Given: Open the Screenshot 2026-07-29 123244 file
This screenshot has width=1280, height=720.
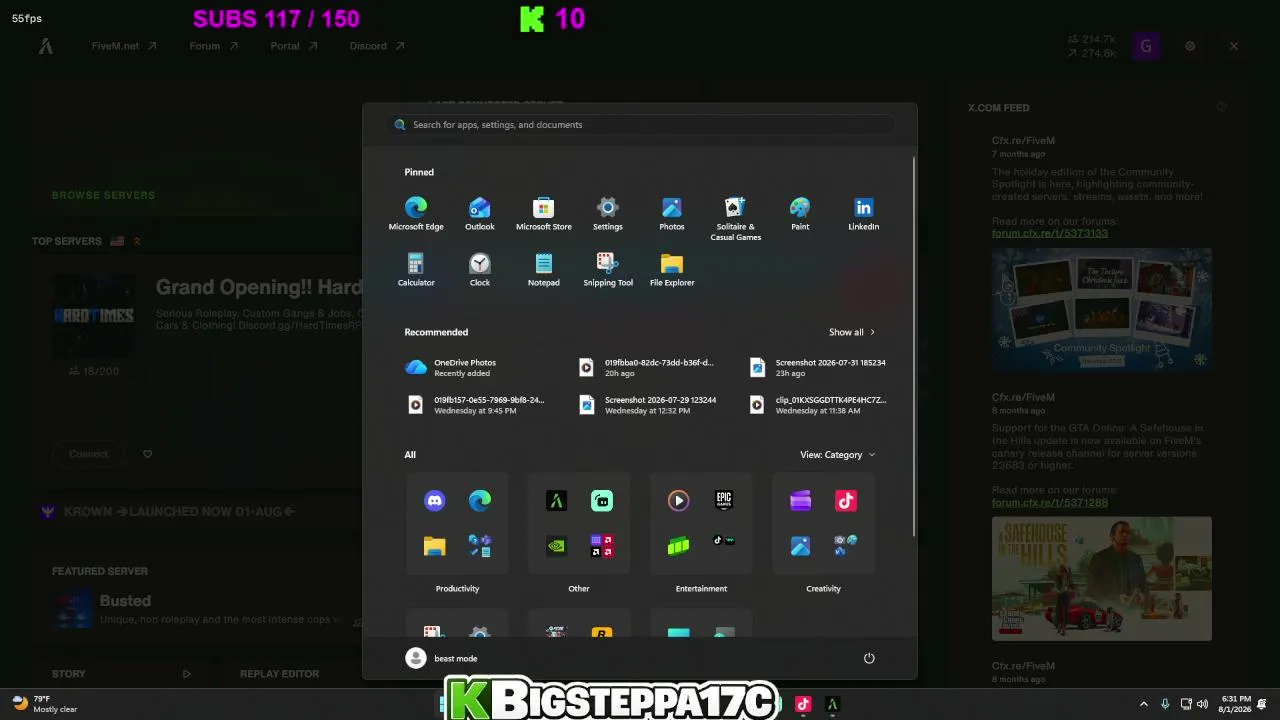Looking at the screenshot, I should 648,404.
